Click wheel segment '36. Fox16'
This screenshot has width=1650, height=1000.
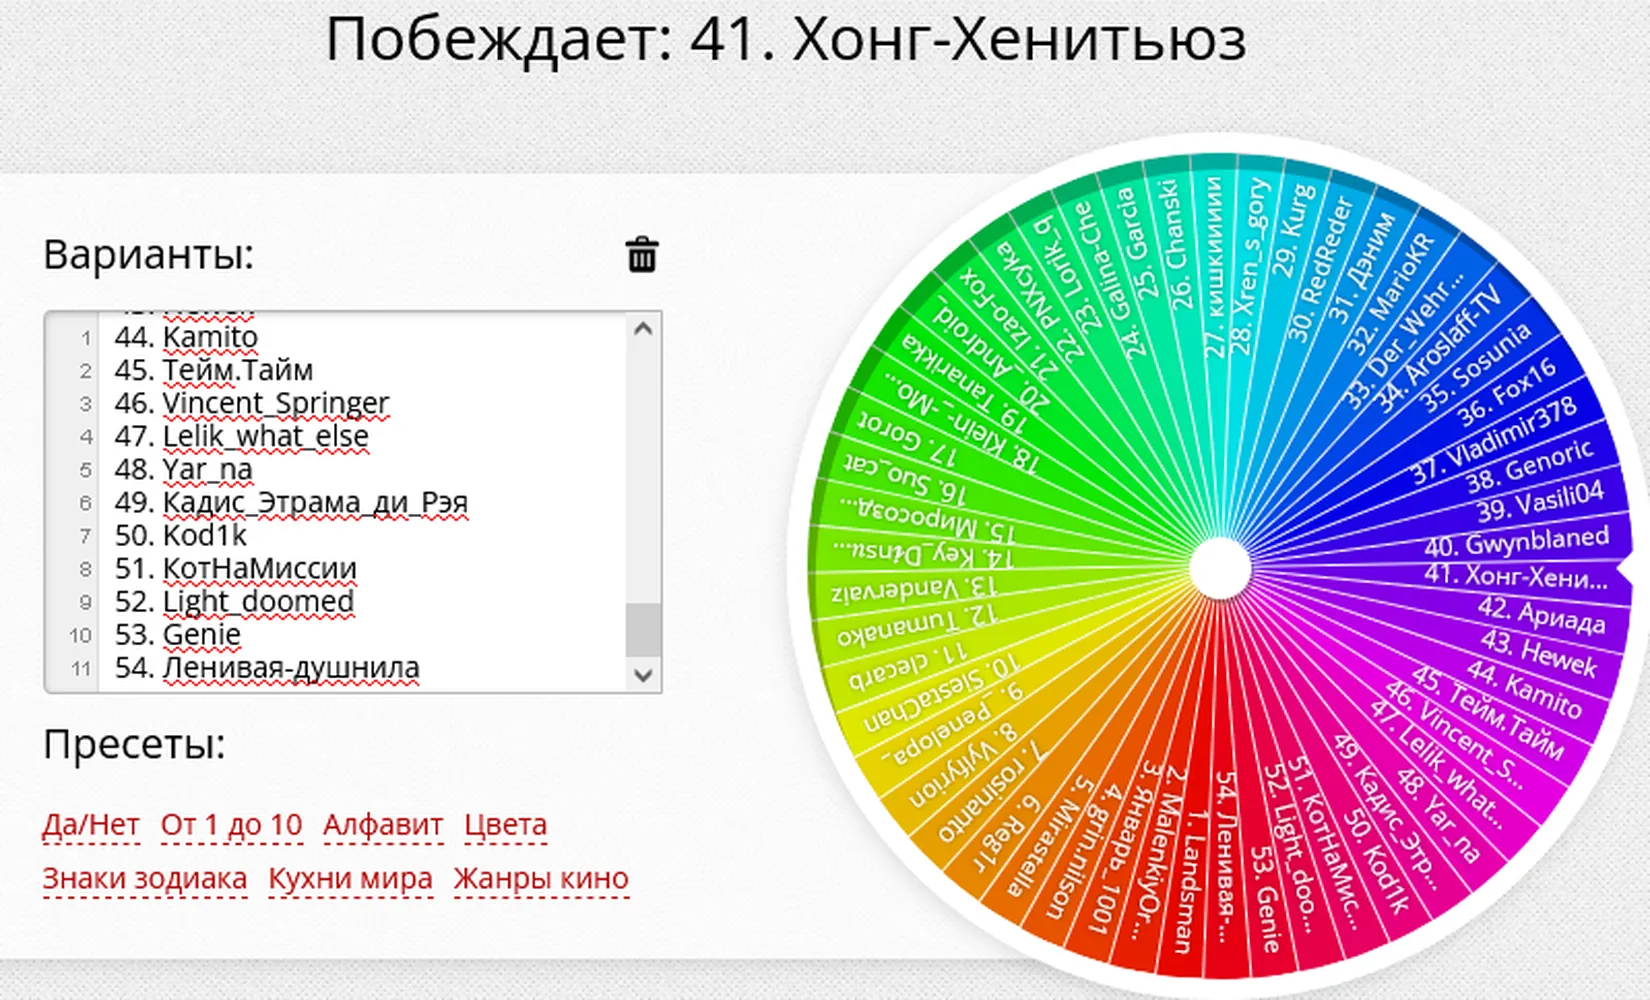click(x=1507, y=391)
